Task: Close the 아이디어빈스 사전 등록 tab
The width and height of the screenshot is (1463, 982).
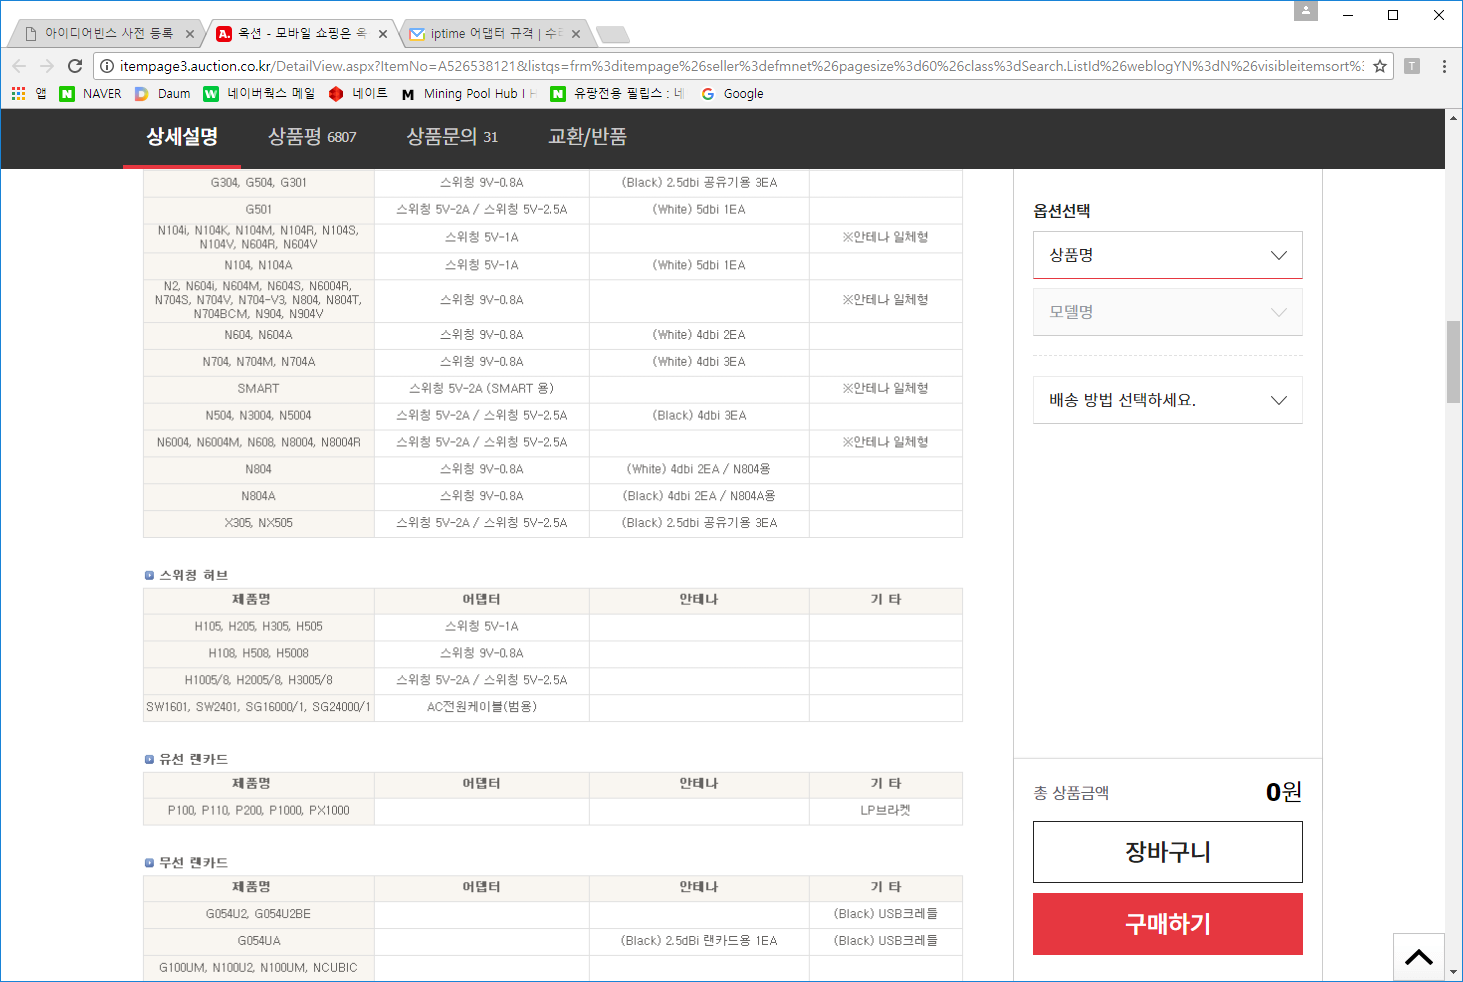Action: pyautogui.click(x=190, y=34)
